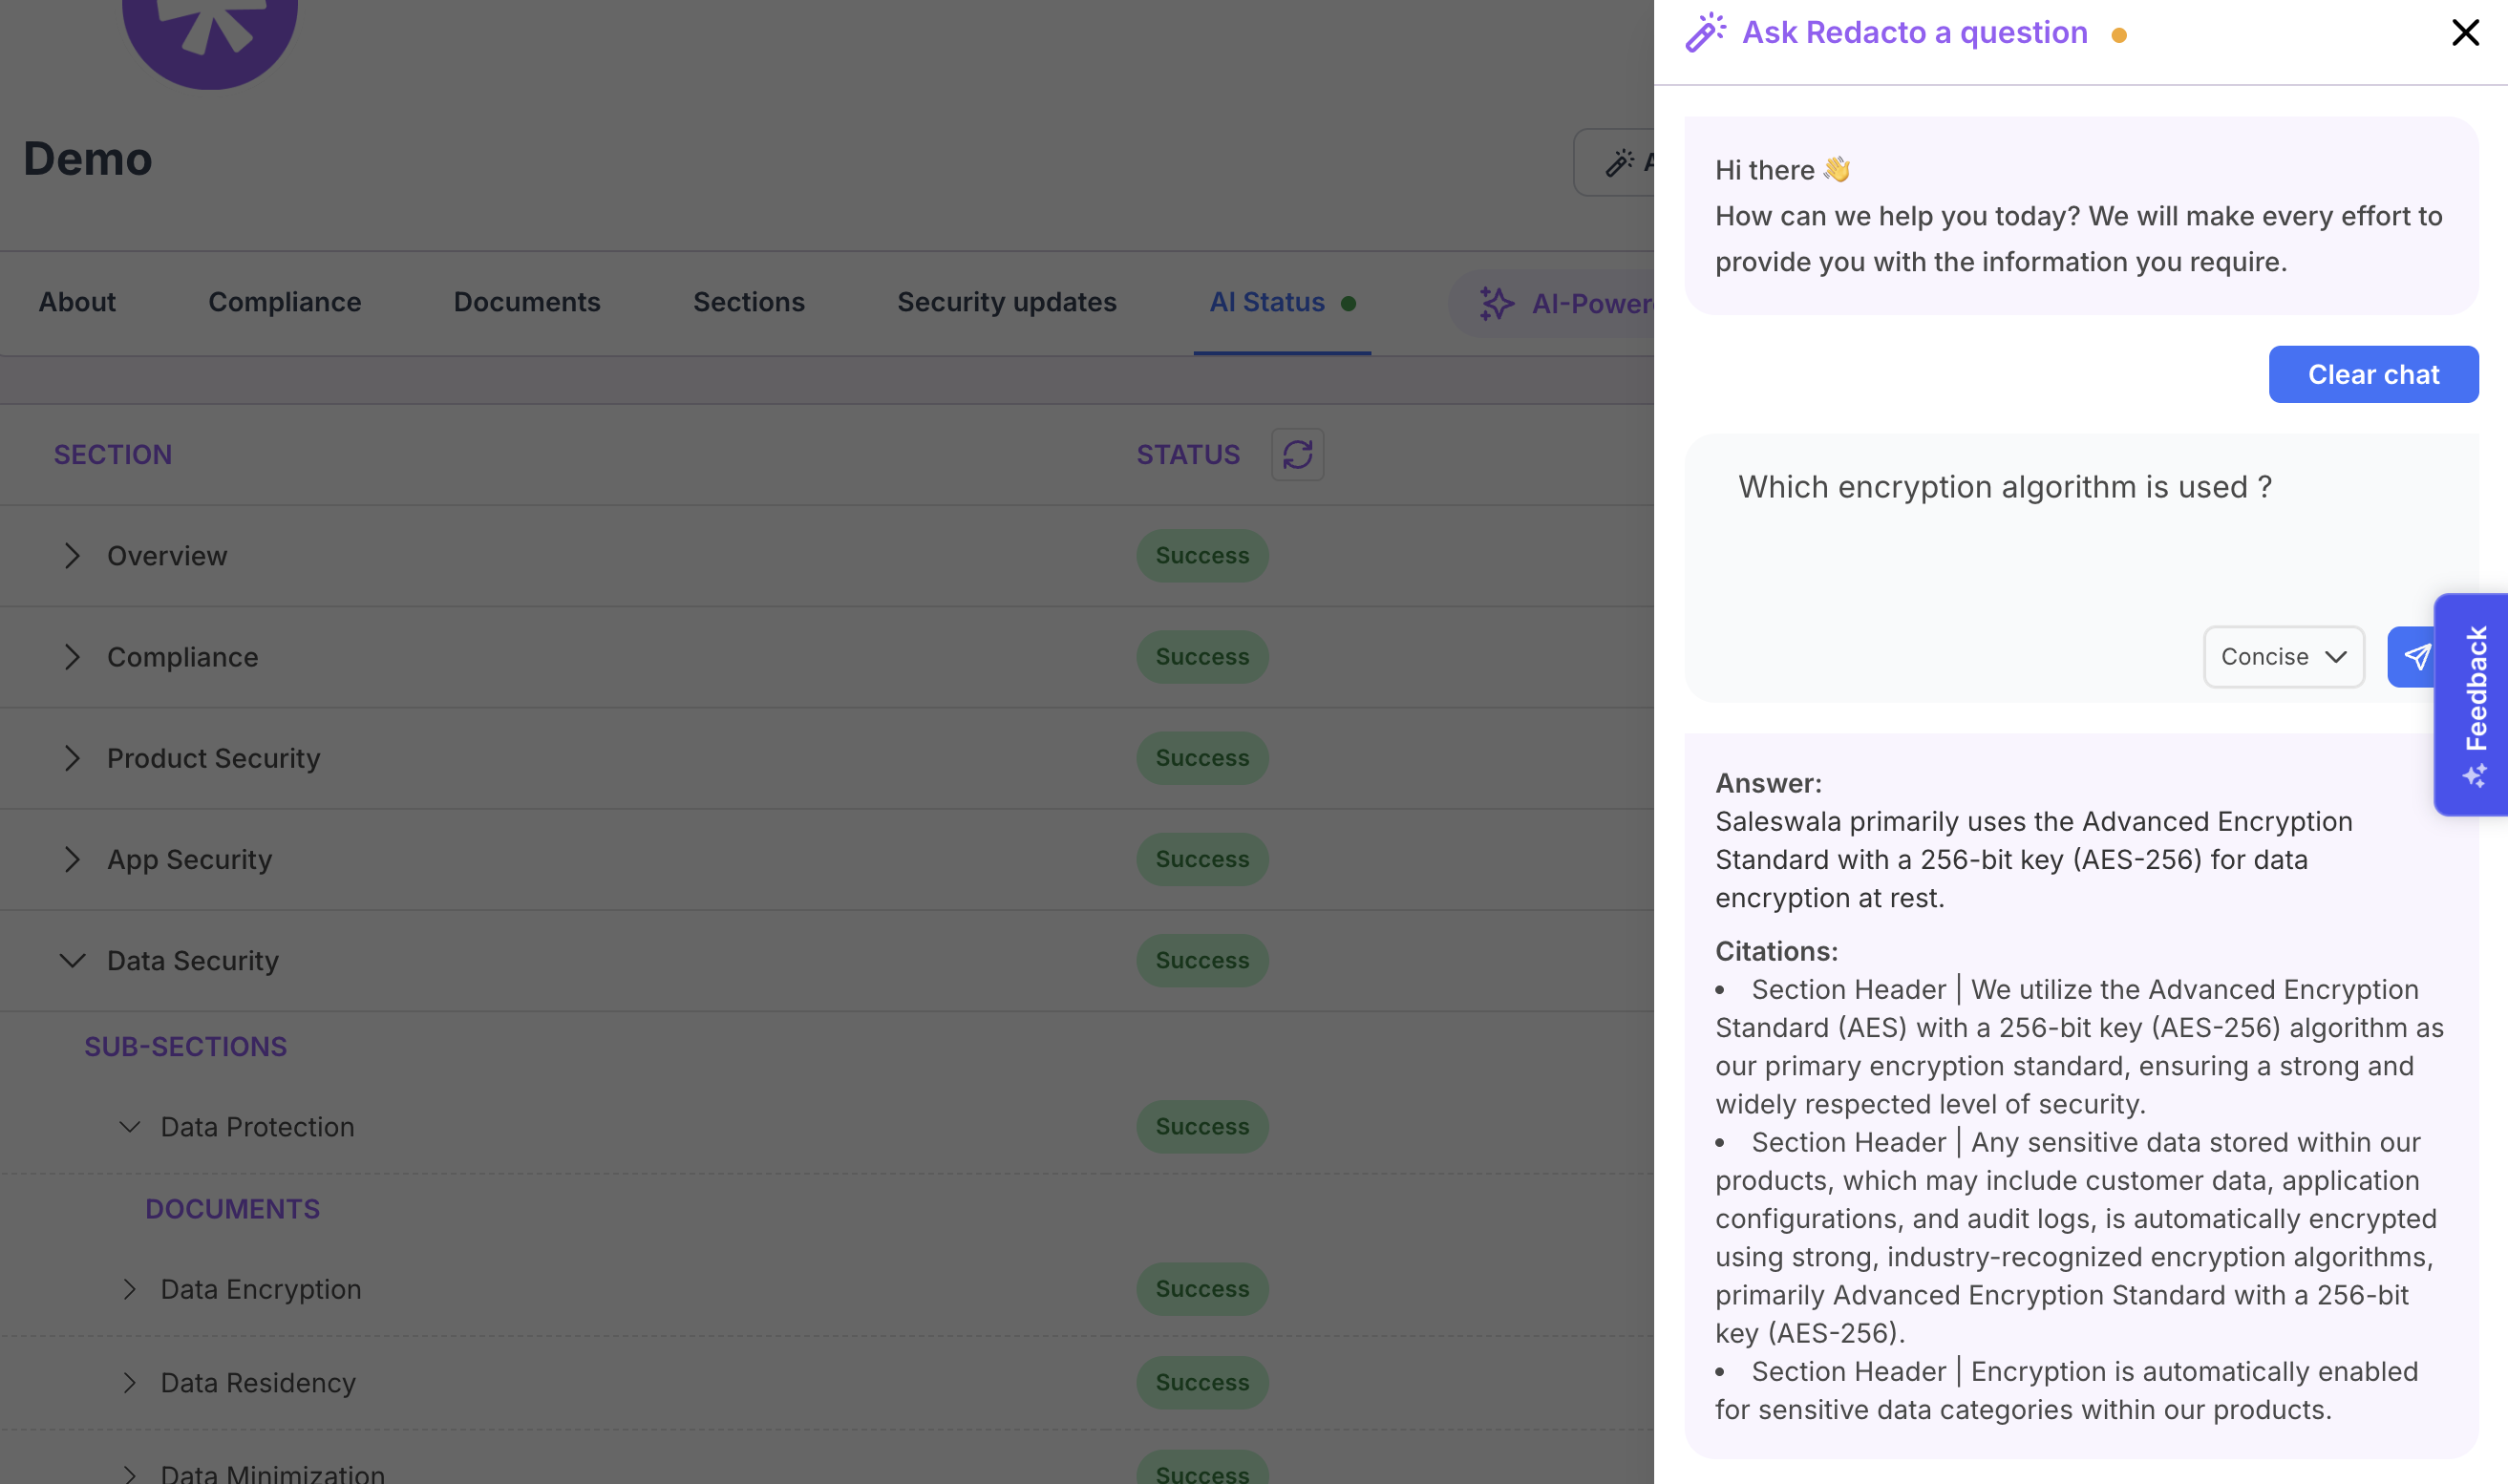Screen dimensions: 2508x1484
Task: Switch to the Compliance tab
Action: coord(284,302)
